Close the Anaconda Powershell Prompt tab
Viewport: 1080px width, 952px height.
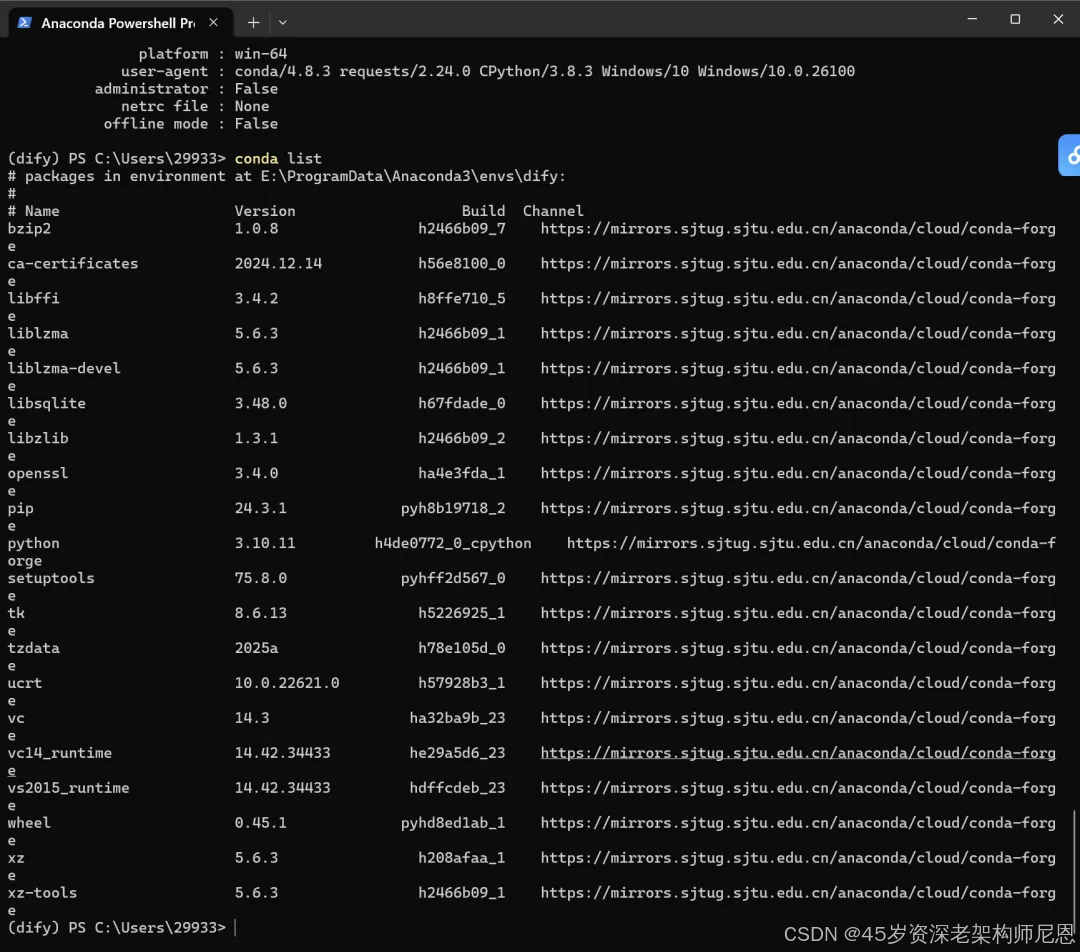(214, 23)
